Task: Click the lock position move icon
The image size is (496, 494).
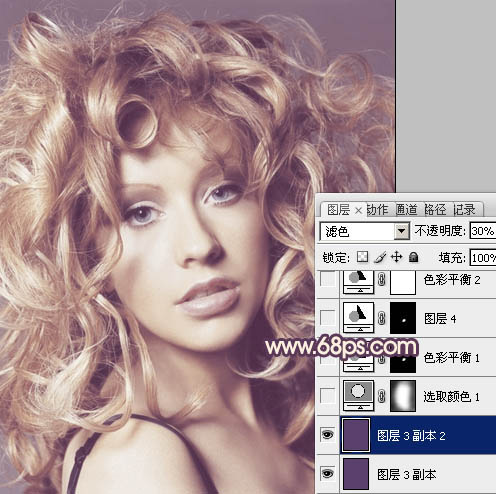Action: click(396, 257)
